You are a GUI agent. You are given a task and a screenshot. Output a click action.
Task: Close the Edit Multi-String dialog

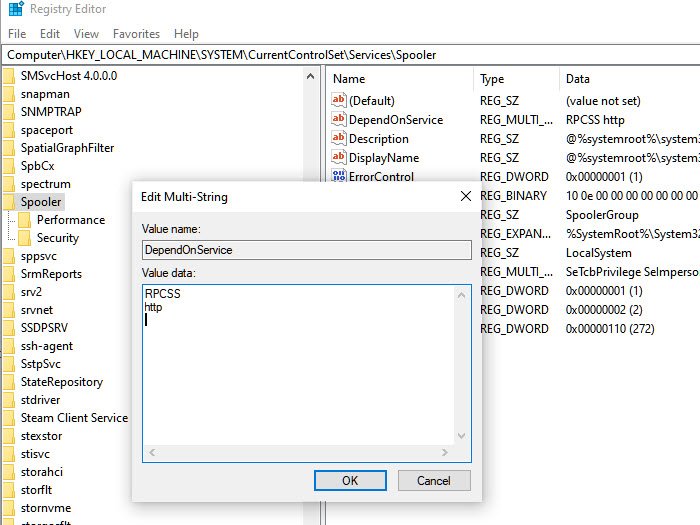coord(466,196)
